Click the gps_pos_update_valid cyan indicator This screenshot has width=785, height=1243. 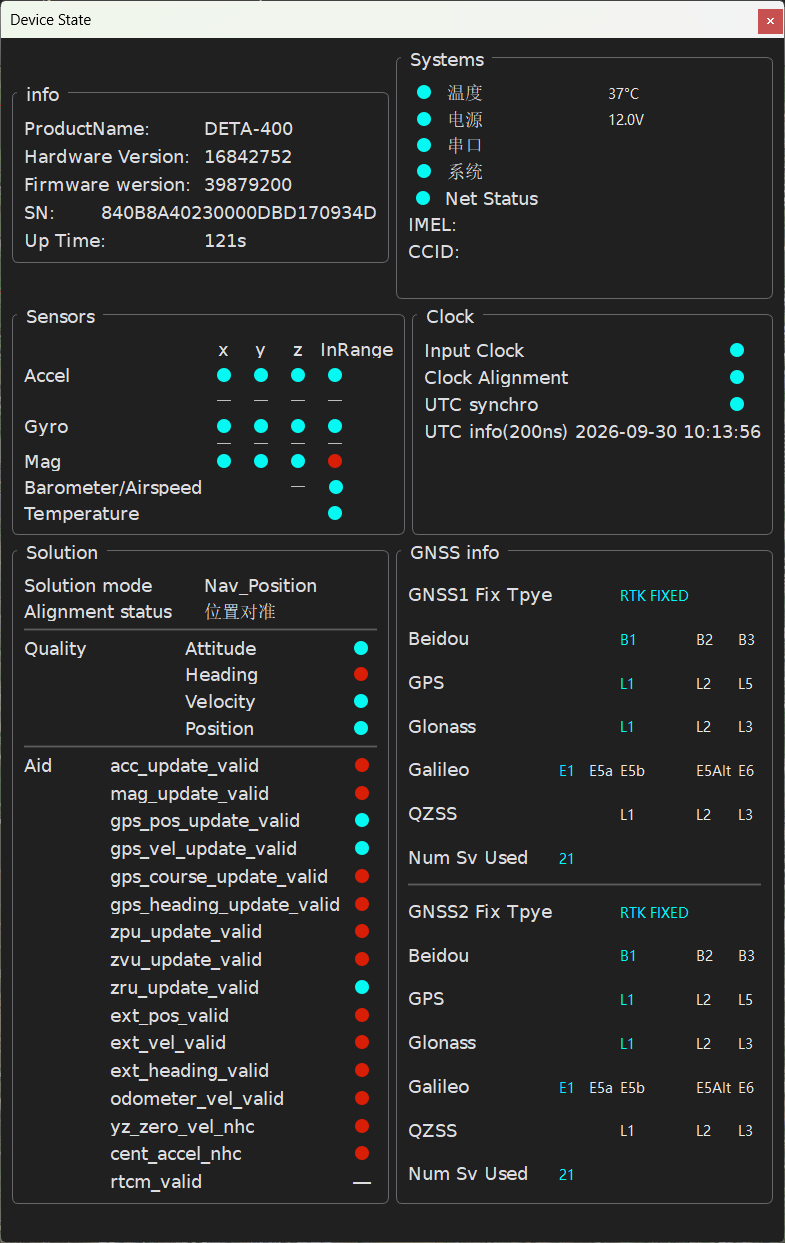click(x=362, y=820)
